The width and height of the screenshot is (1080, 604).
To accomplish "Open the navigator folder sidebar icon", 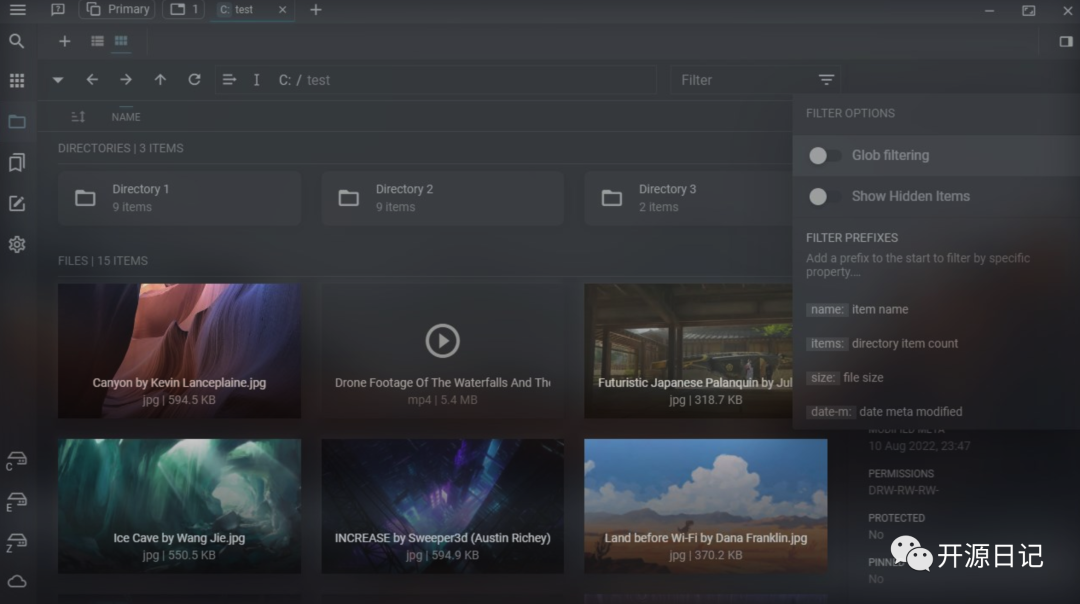I will click(x=17, y=122).
